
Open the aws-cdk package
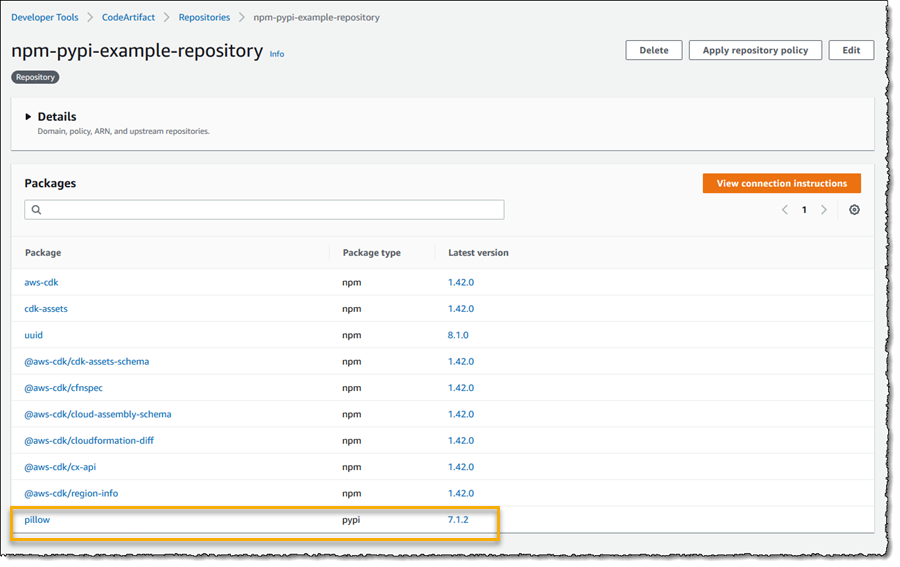pyautogui.click(x=41, y=282)
